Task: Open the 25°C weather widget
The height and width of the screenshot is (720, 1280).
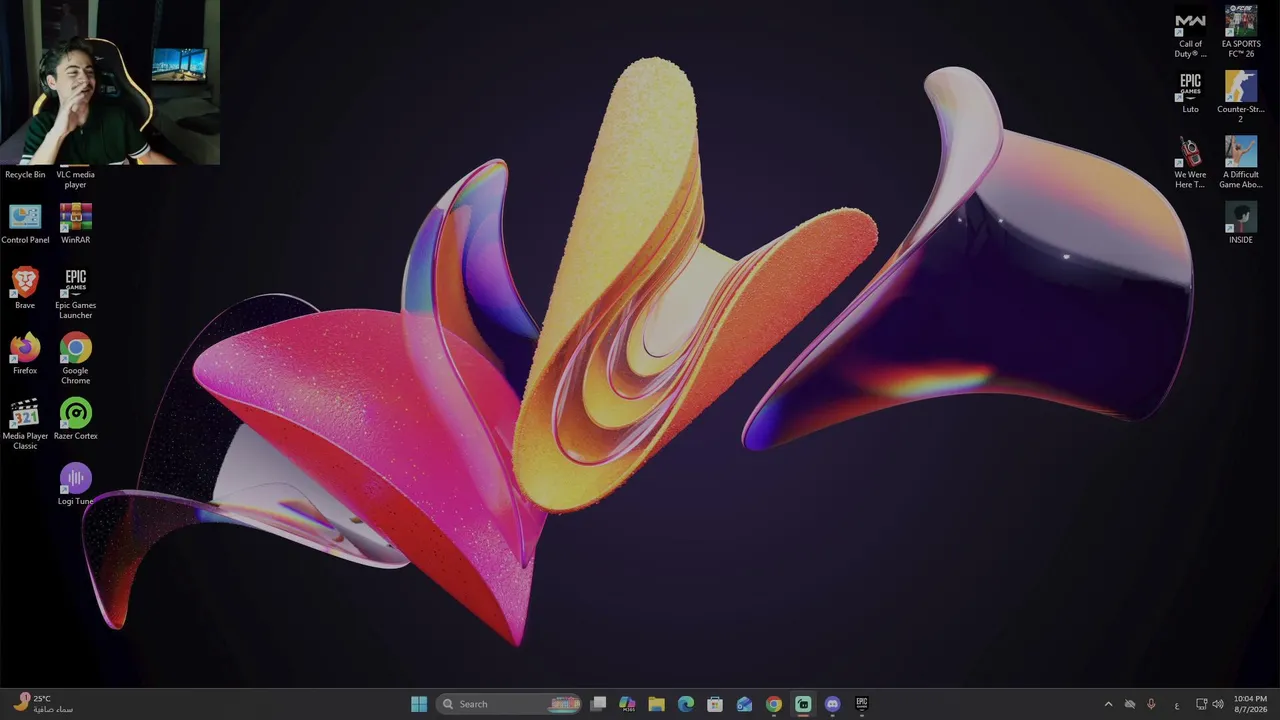Action: [x=45, y=704]
